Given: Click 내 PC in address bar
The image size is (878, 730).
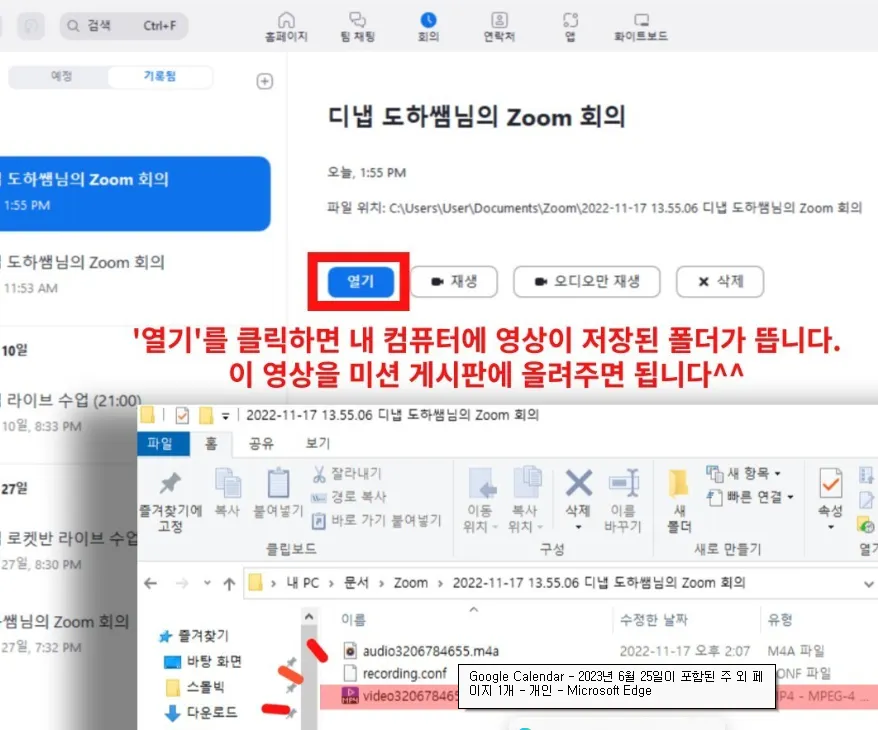Looking at the screenshot, I should [x=302, y=583].
